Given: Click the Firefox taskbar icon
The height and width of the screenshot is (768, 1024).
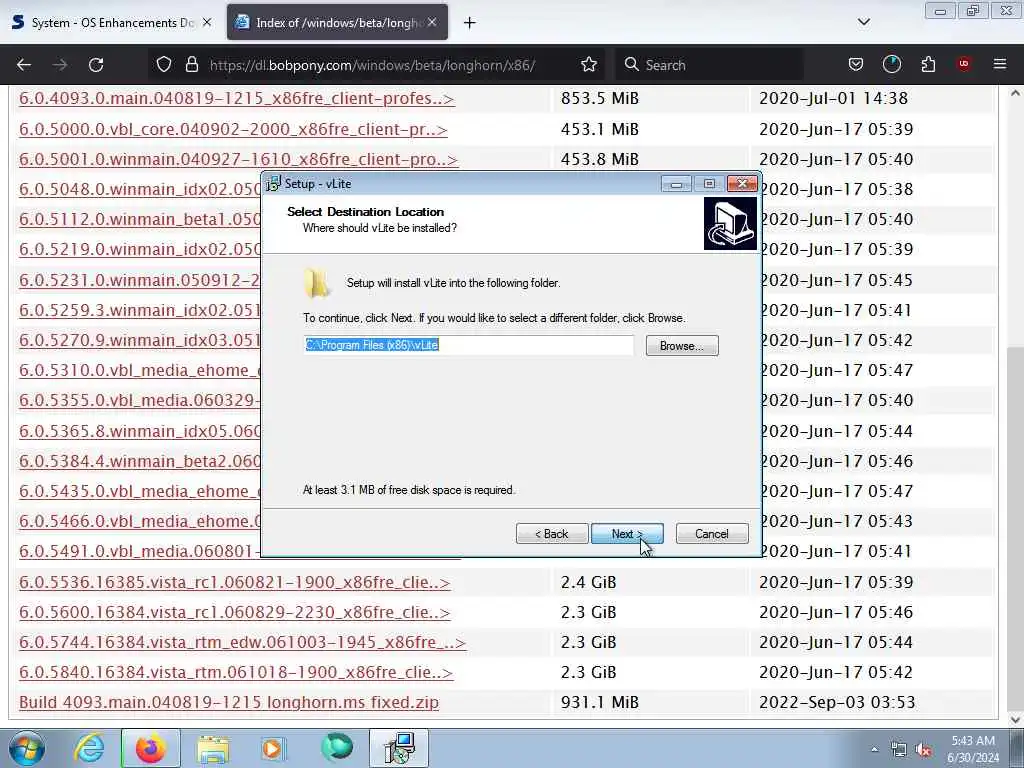Looking at the screenshot, I should click(x=150, y=748).
